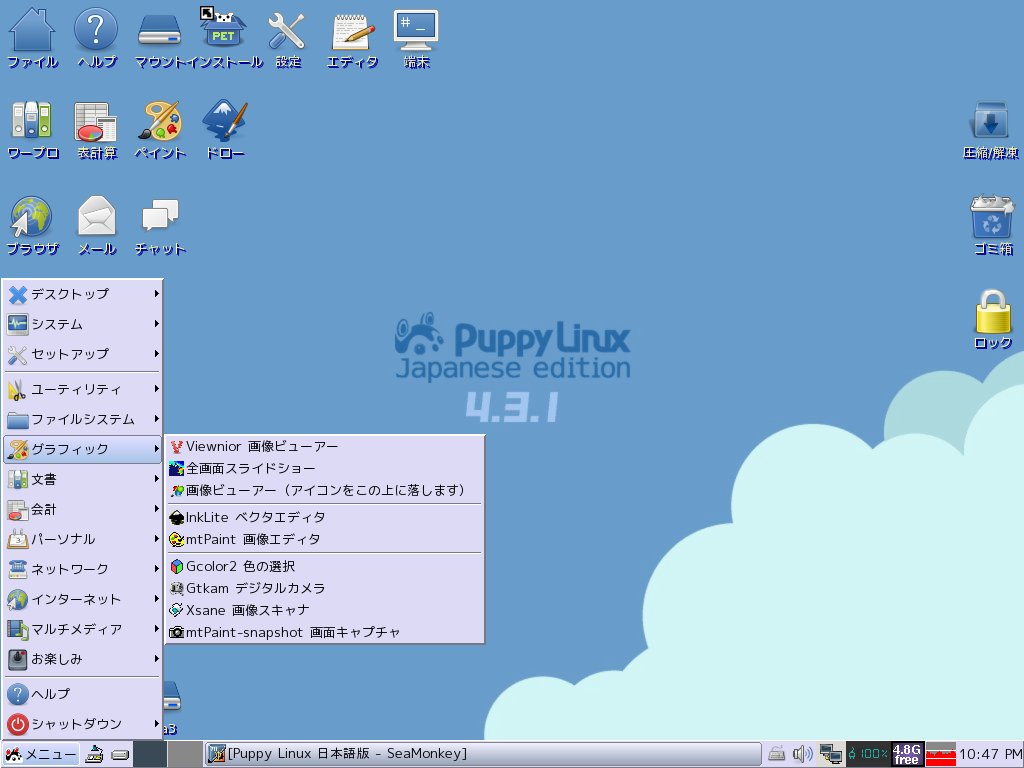The image size is (1024, 768).
Task: Launch mtPaint-snapshot 画面キャプチャ
Action: pyautogui.click(x=325, y=632)
